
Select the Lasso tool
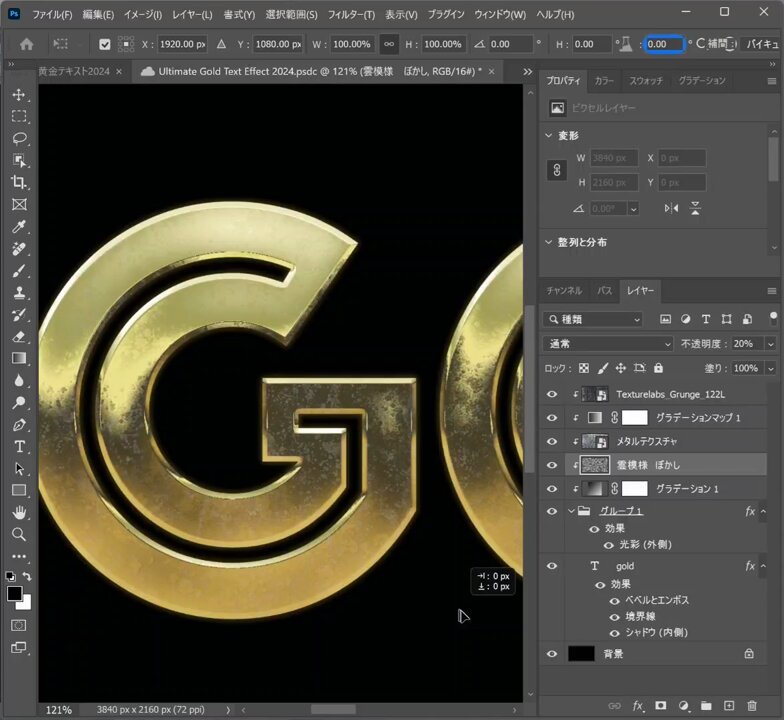tap(19, 138)
